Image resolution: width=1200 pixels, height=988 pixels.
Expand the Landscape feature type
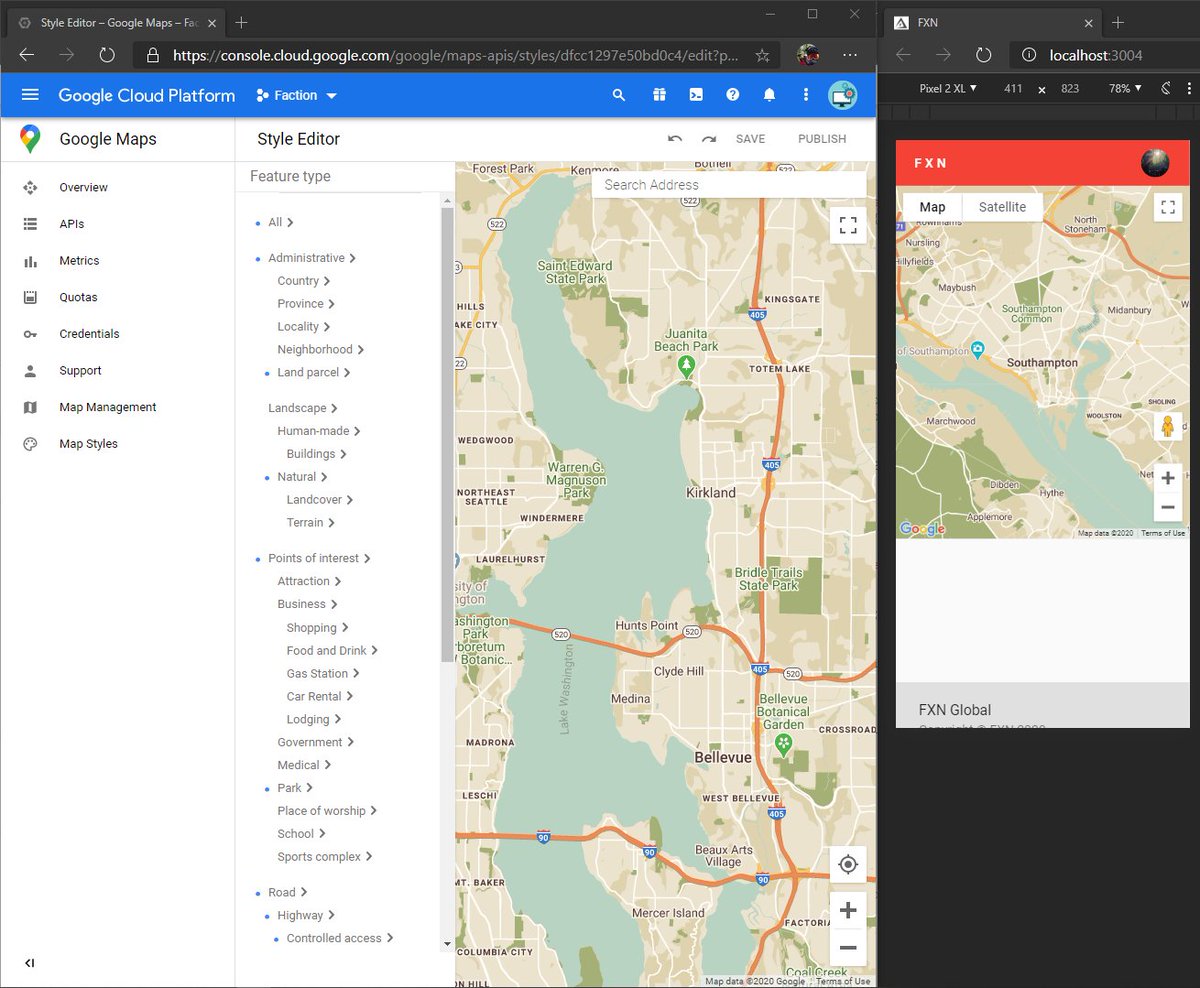(x=302, y=408)
